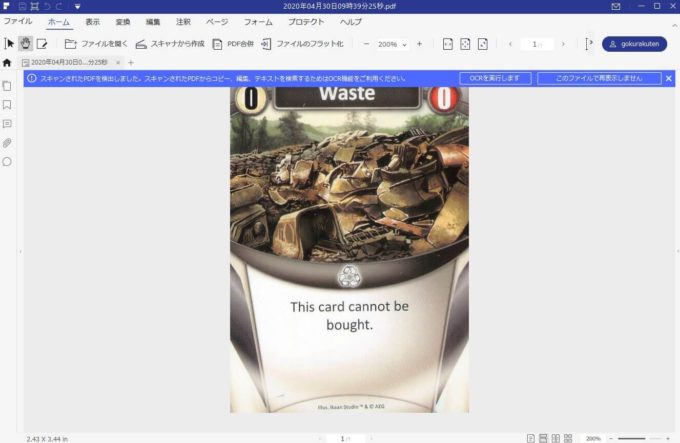The width and height of the screenshot is (680, 443).
Task: Click the mail icon in title bar
Action: point(616,7)
